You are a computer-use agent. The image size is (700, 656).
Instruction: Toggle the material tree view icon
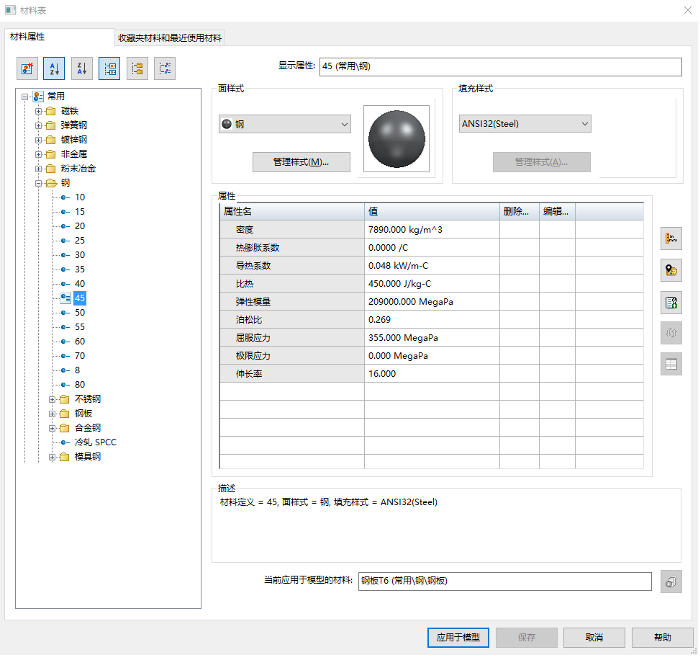tap(110, 68)
